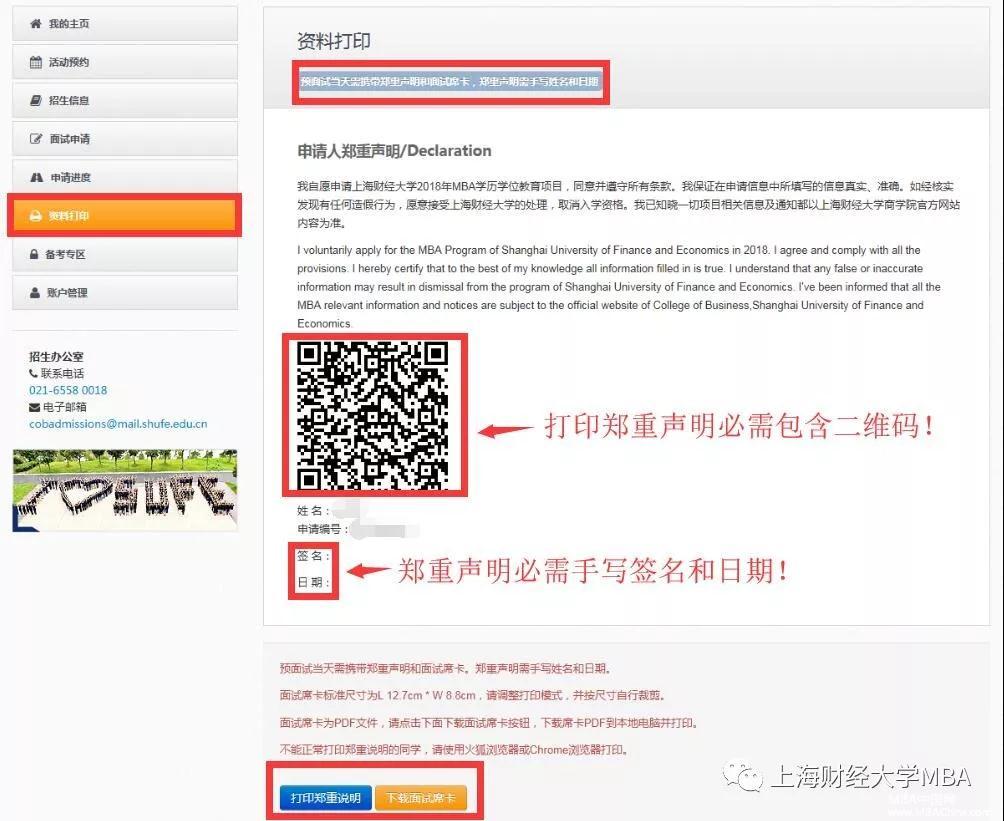This screenshot has height=821, width=1004.
Task: Click the home icon beside 我的主页
Action: click(36, 24)
